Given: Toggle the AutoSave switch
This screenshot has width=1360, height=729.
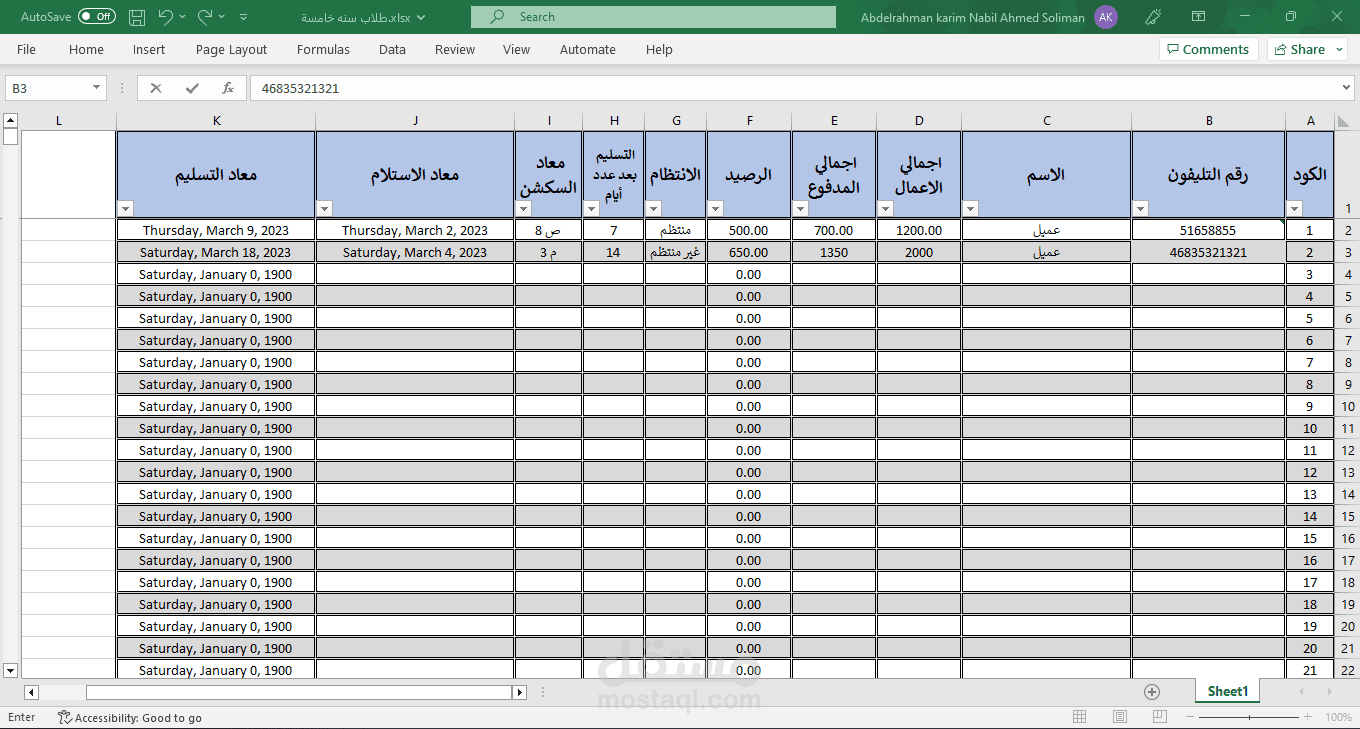Looking at the screenshot, I should click(97, 17).
